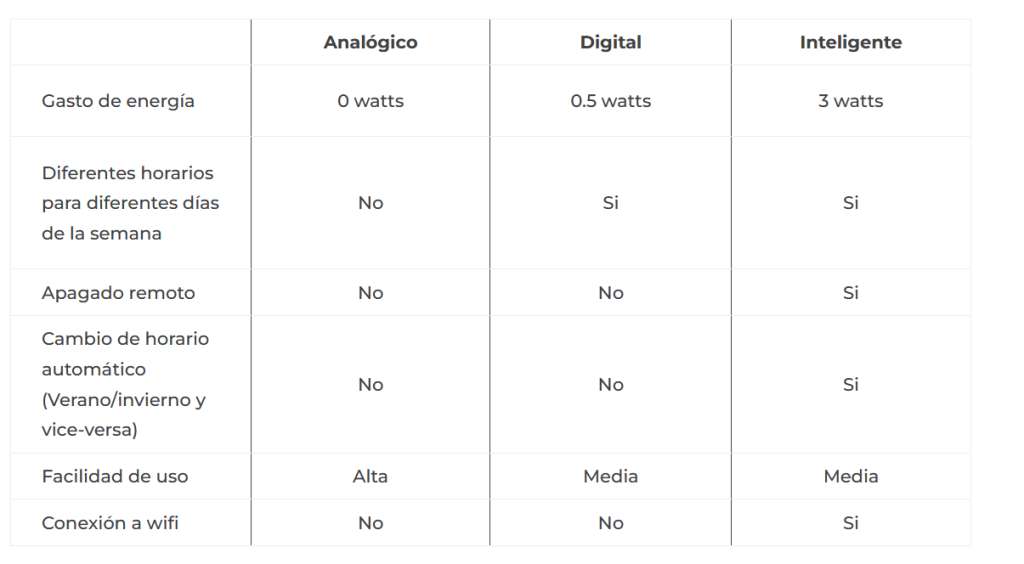Click Facilidad de uso row label
Screen dimensions: 1024x564
point(115,477)
